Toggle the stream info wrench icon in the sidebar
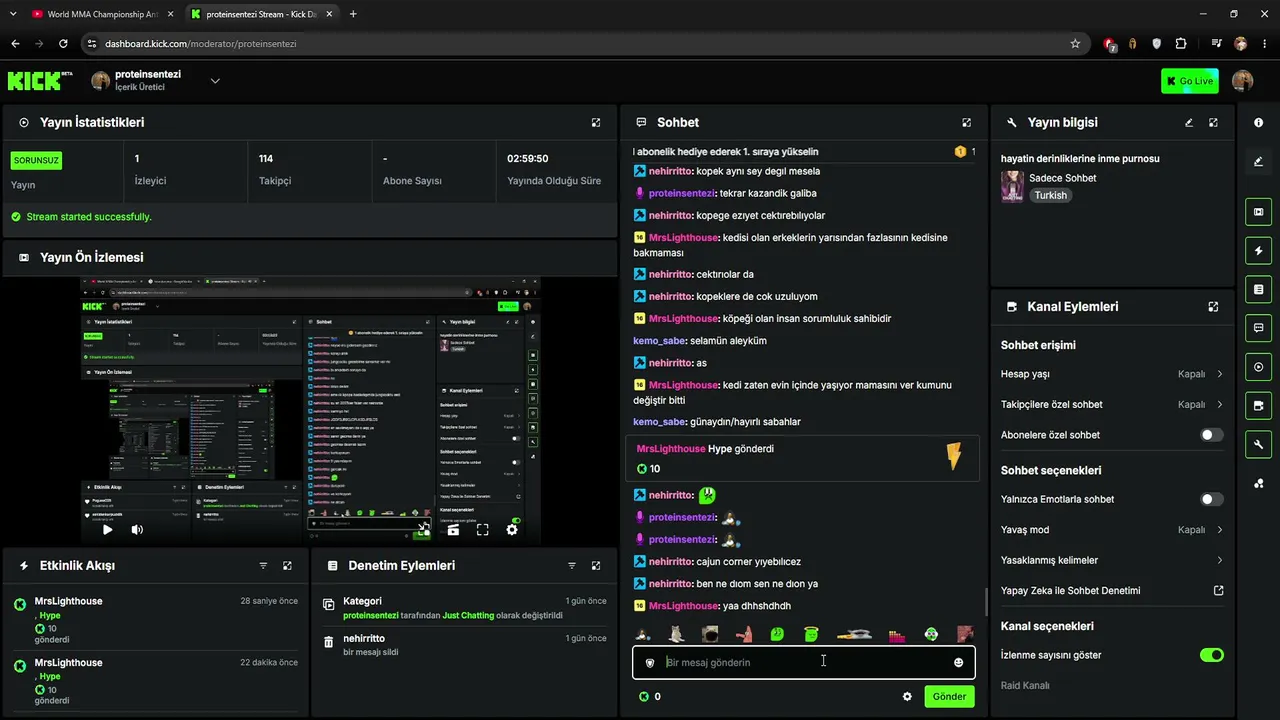Image resolution: width=1280 pixels, height=720 pixels. coord(1258,445)
